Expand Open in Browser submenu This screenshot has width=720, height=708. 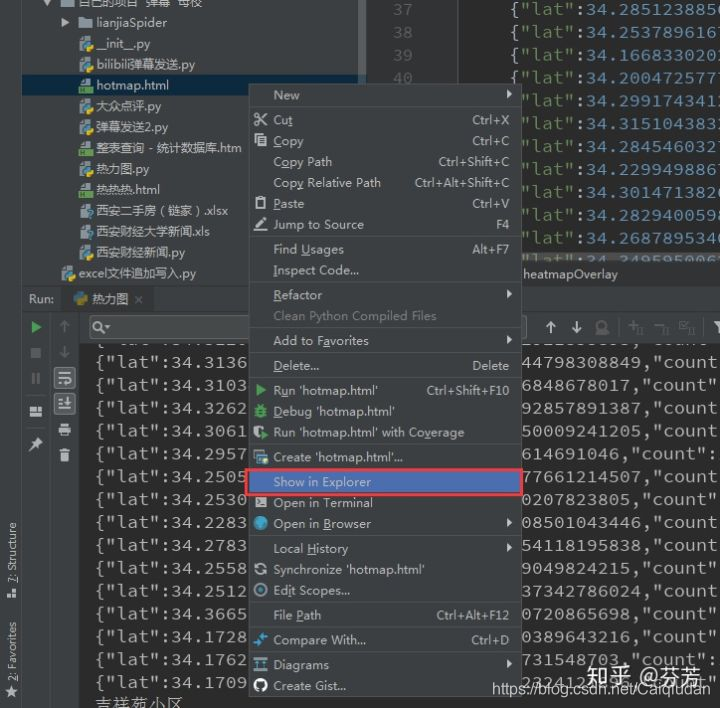pyautogui.click(x=385, y=523)
